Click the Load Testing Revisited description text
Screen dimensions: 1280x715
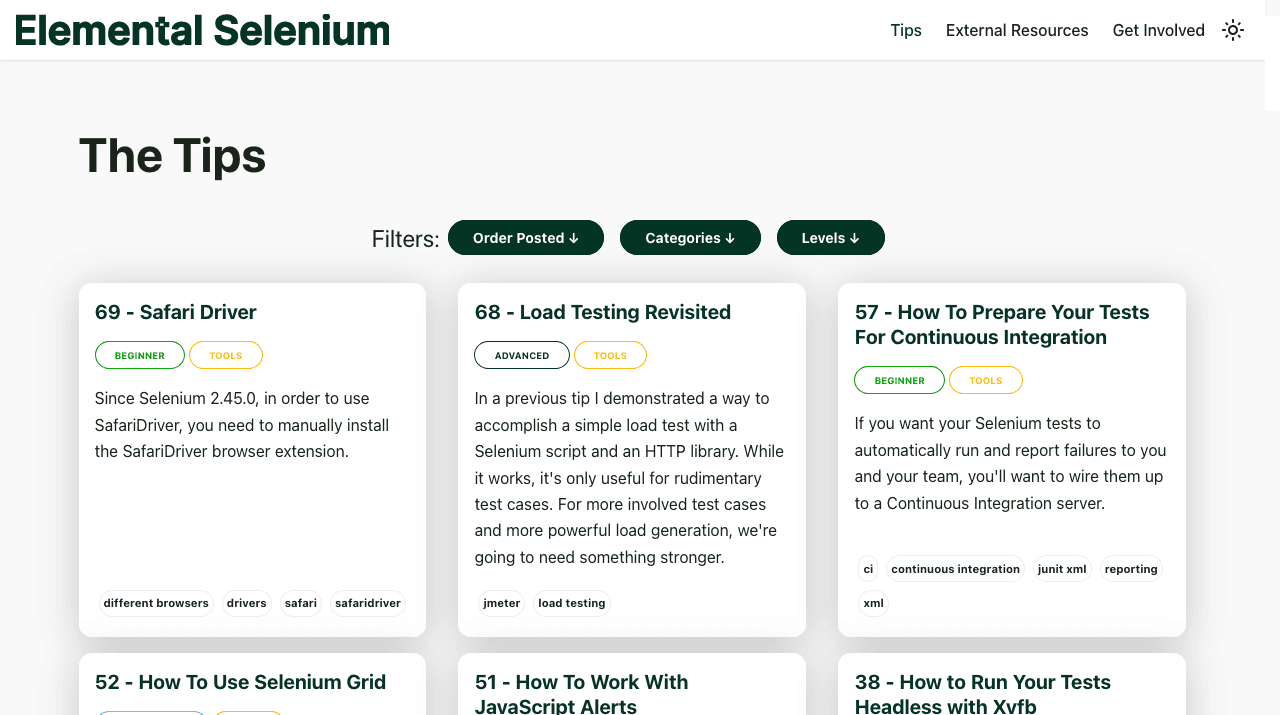[x=629, y=478]
